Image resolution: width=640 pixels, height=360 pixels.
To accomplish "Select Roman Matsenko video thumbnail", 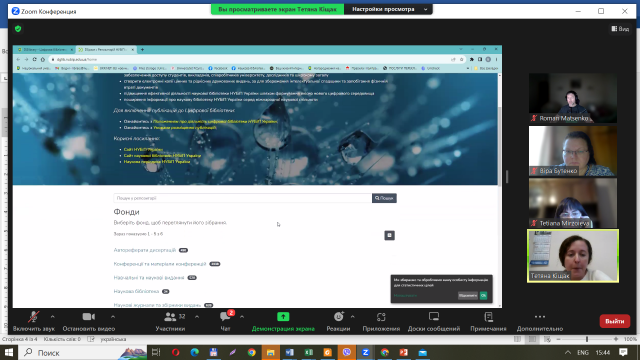I will (573, 98).
